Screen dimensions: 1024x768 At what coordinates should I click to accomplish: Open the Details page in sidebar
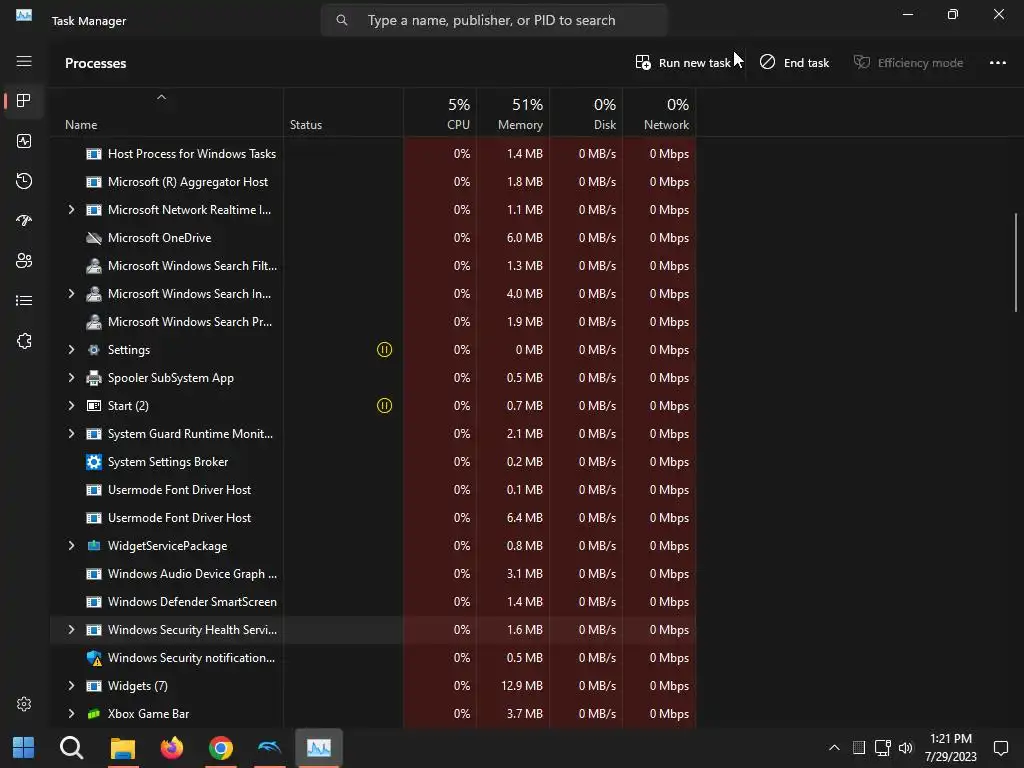tap(24, 300)
